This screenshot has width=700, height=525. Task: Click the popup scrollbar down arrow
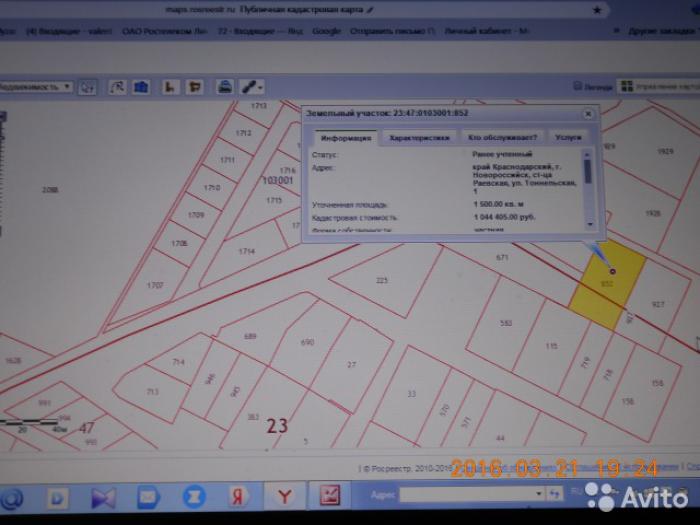[x=590, y=224]
